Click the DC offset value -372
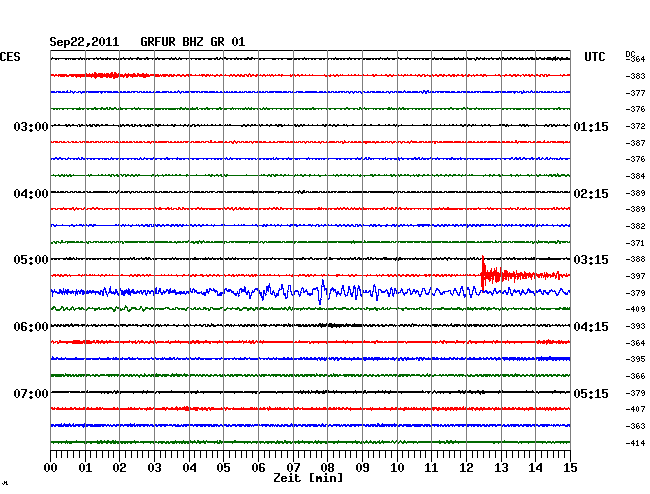Viewport: 650px width, 494px height. coord(635,126)
